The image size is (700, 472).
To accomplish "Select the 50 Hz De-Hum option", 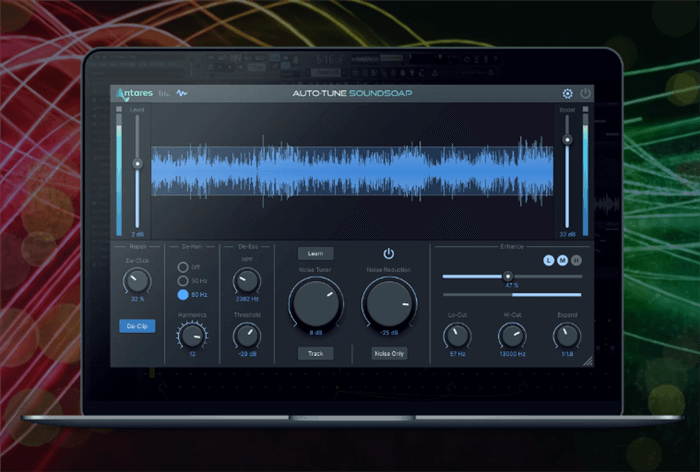I will (x=183, y=281).
